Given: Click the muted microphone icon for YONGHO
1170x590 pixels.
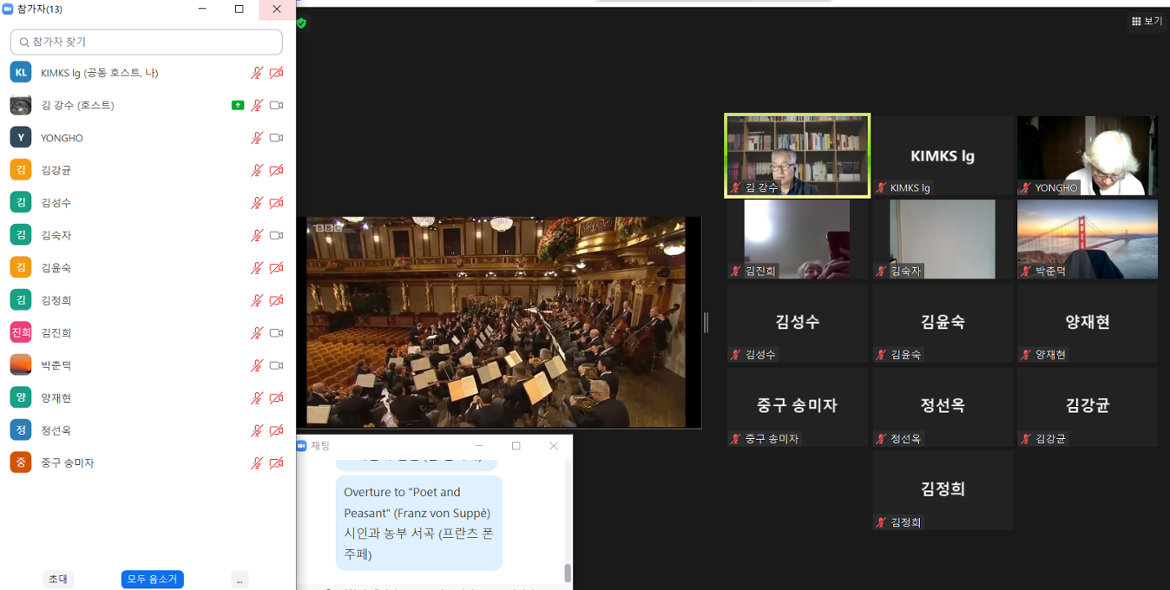Looking at the screenshot, I should [x=257, y=138].
